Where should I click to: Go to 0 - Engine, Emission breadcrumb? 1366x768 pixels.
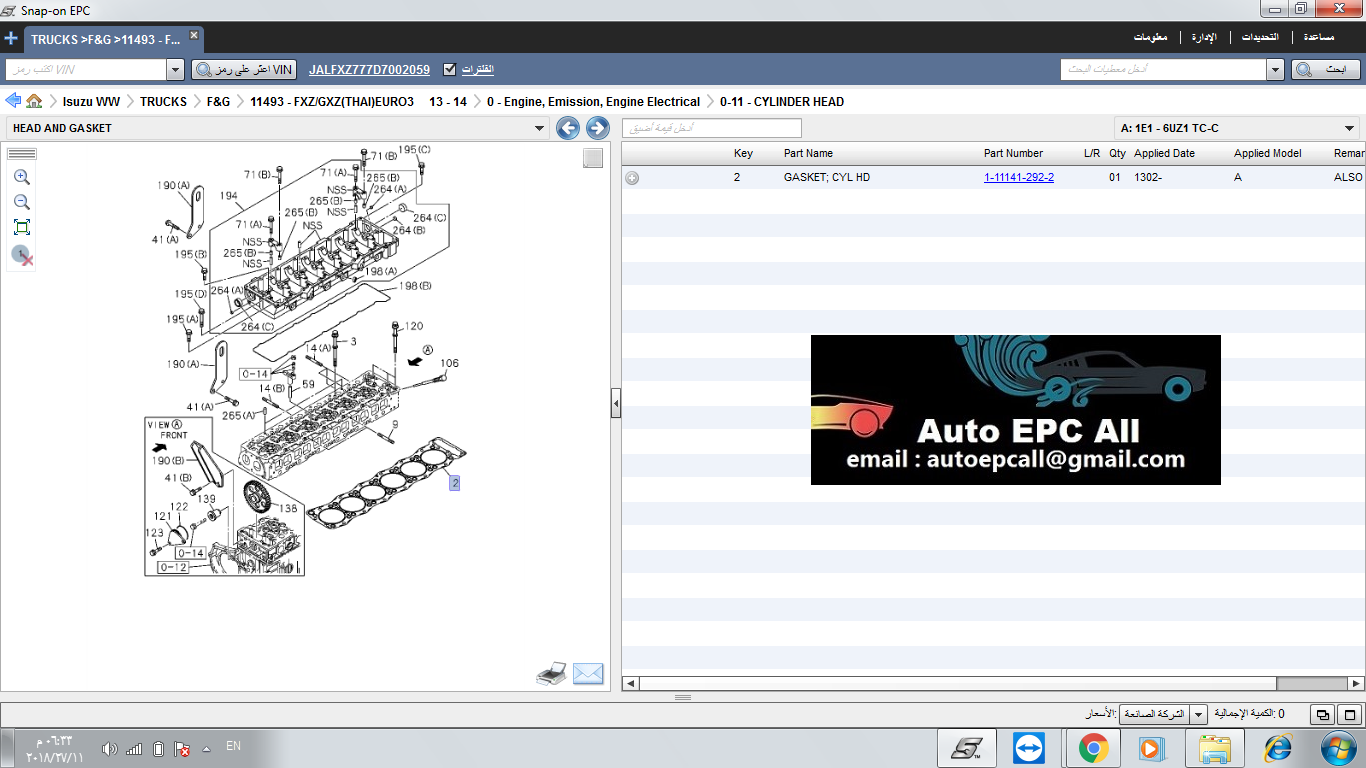tap(593, 102)
